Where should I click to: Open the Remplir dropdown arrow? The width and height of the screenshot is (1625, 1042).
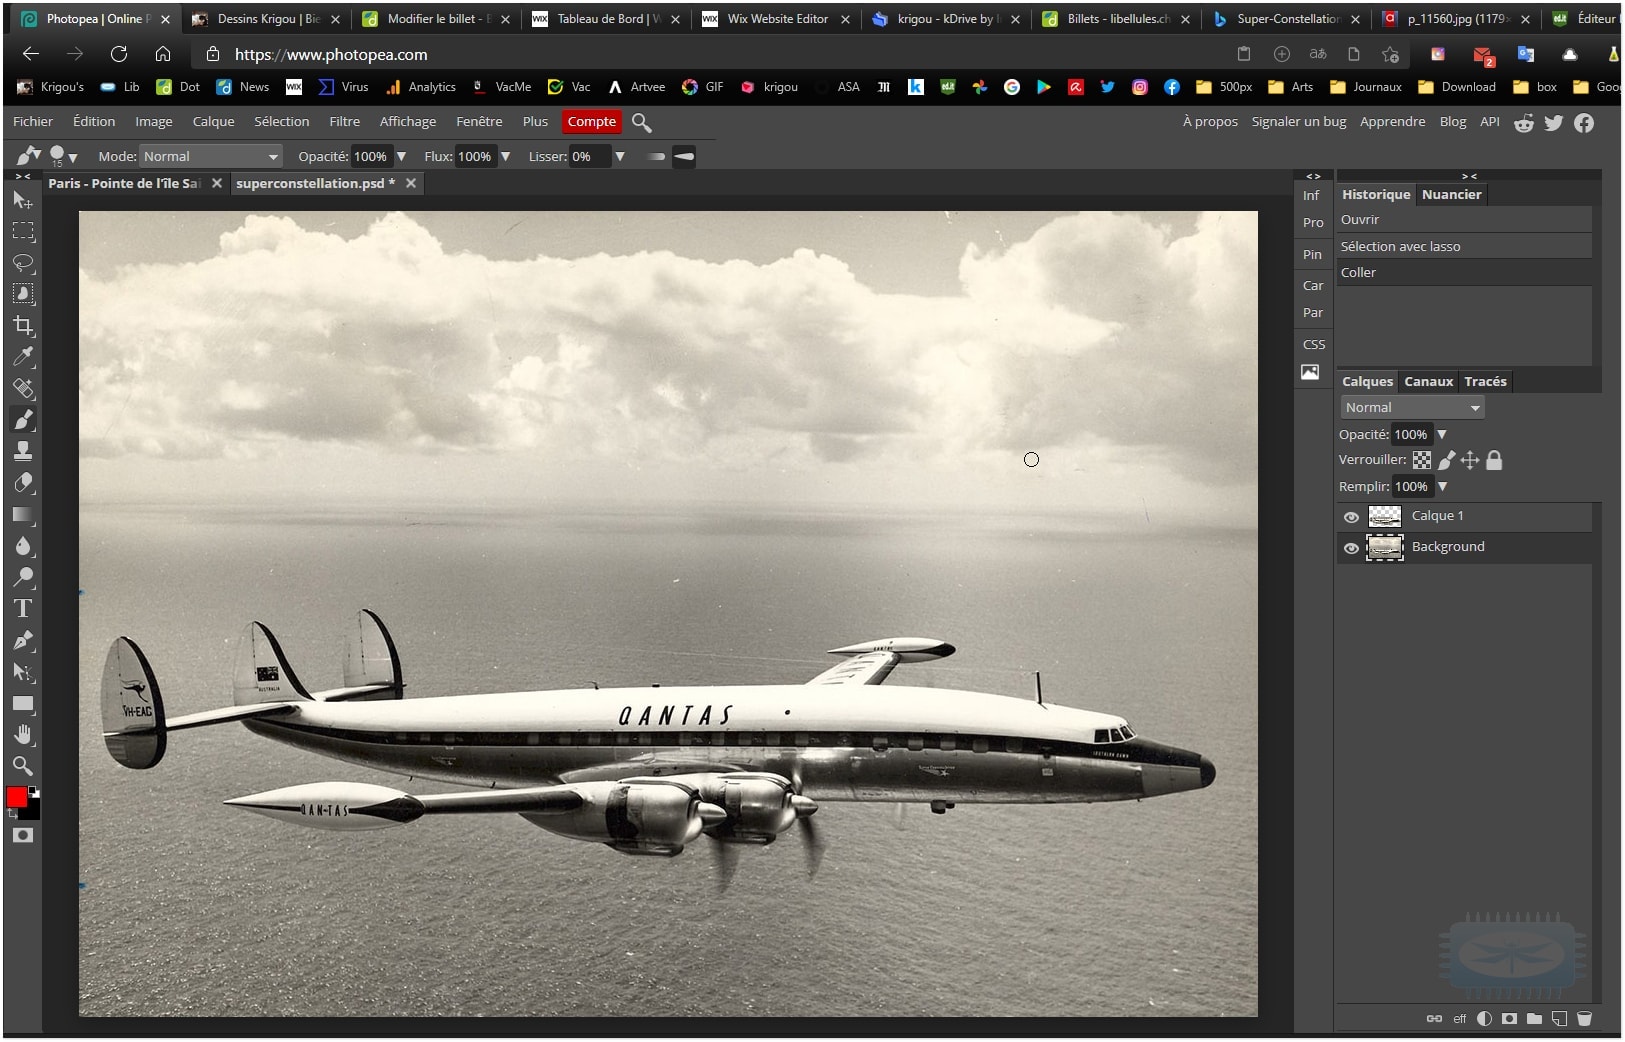(x=1442, y=486)
